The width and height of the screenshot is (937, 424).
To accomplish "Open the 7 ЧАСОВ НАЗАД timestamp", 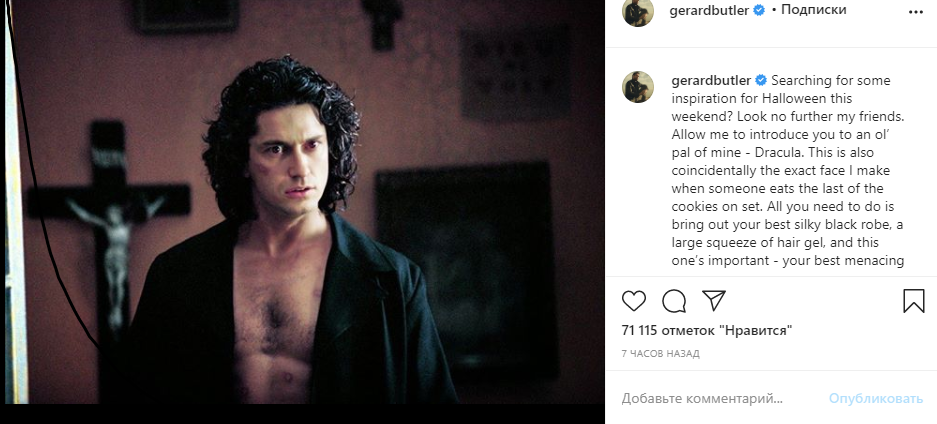I will pyautogui.click(x=660, y=354).
